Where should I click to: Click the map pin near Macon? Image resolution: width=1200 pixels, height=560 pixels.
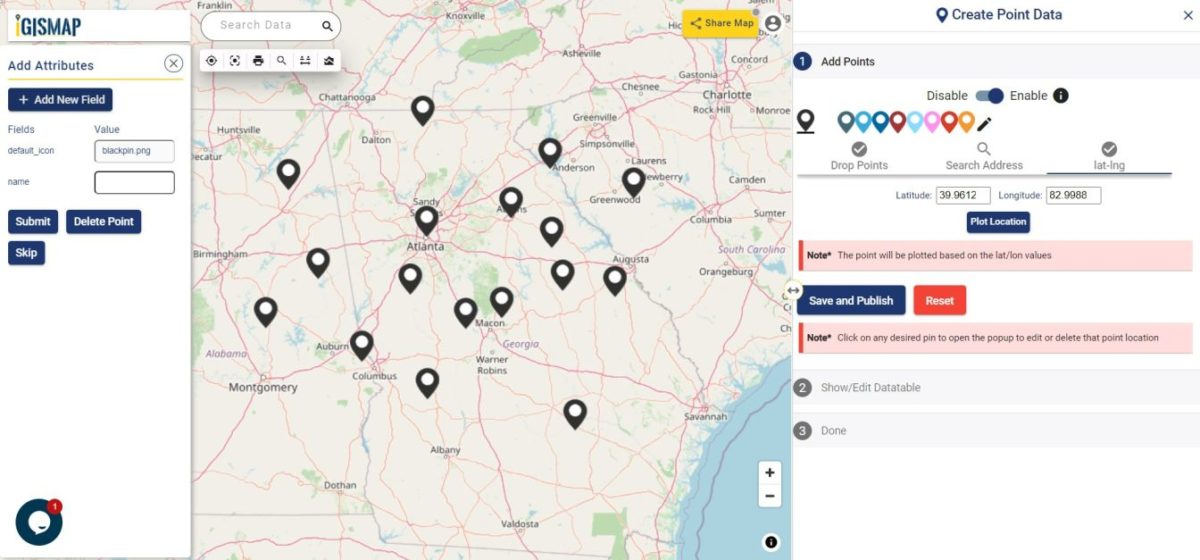click(501, 301)
